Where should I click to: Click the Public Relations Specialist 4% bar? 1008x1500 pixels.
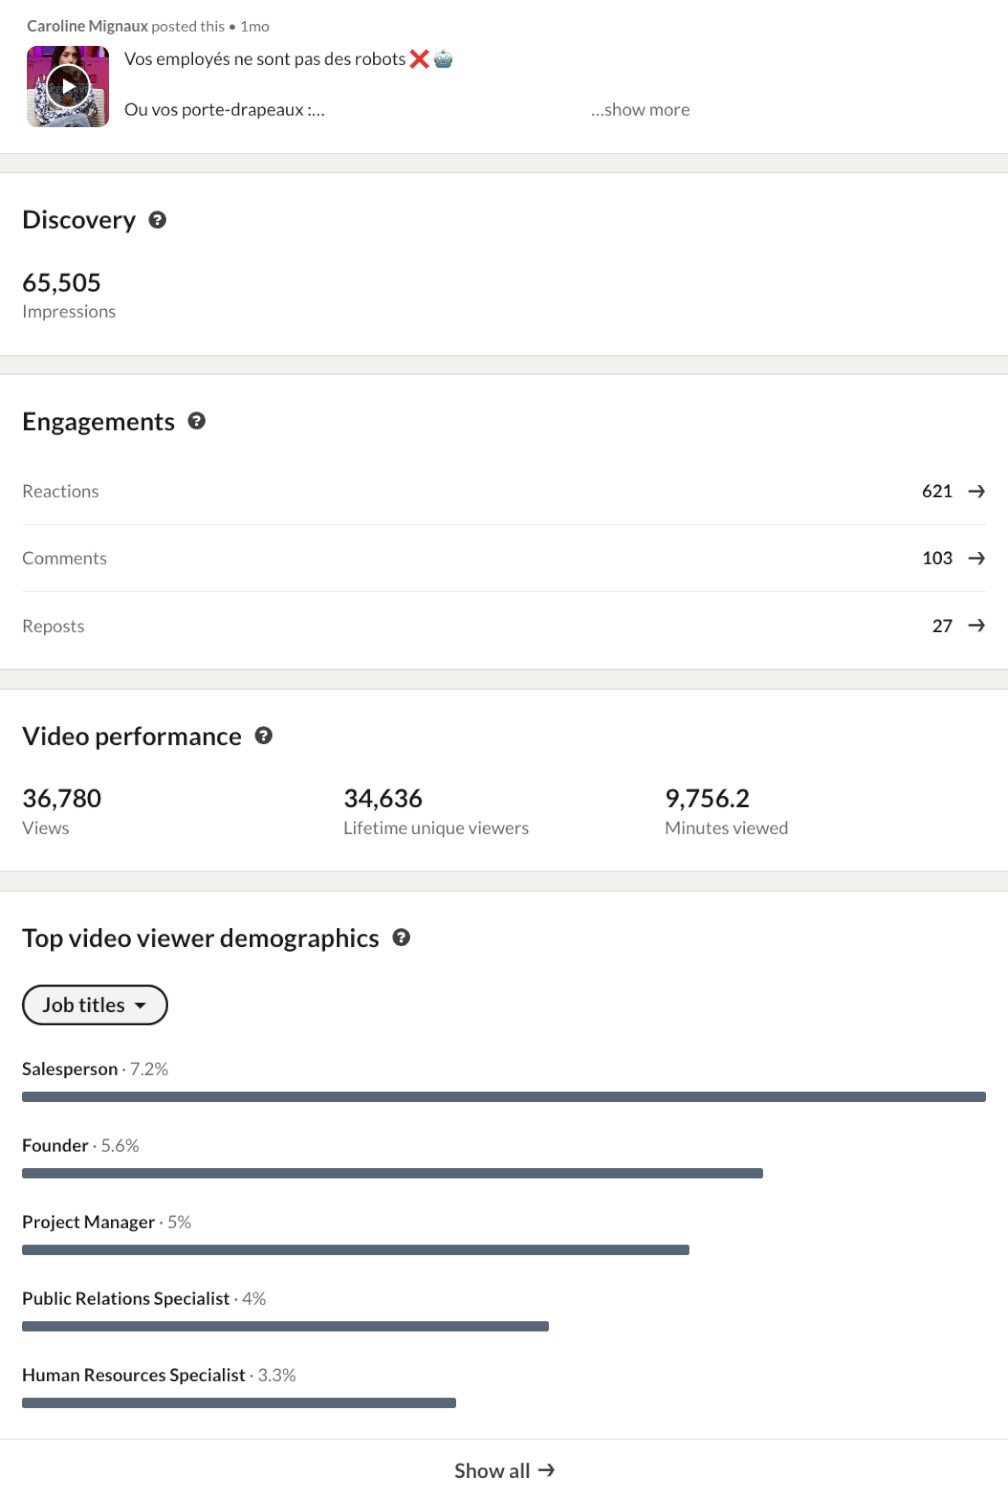click(285, 1326)
